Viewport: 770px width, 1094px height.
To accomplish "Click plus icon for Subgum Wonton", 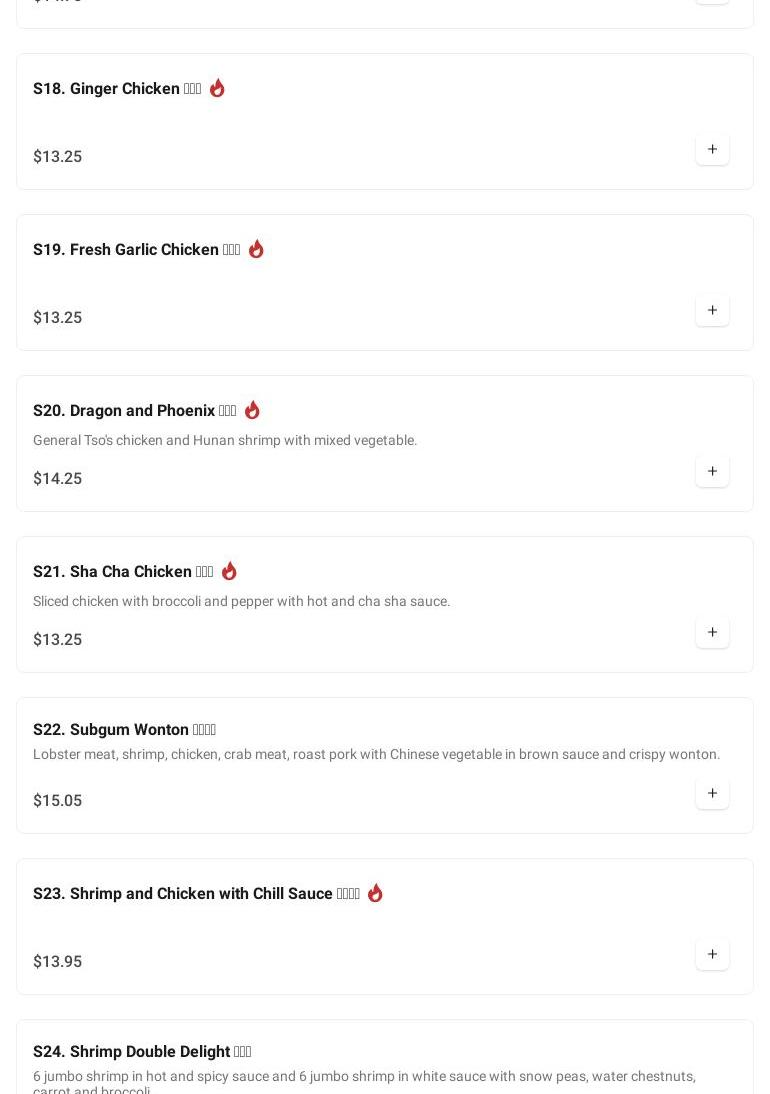I will pyautogui.click(x=712, y=794).
